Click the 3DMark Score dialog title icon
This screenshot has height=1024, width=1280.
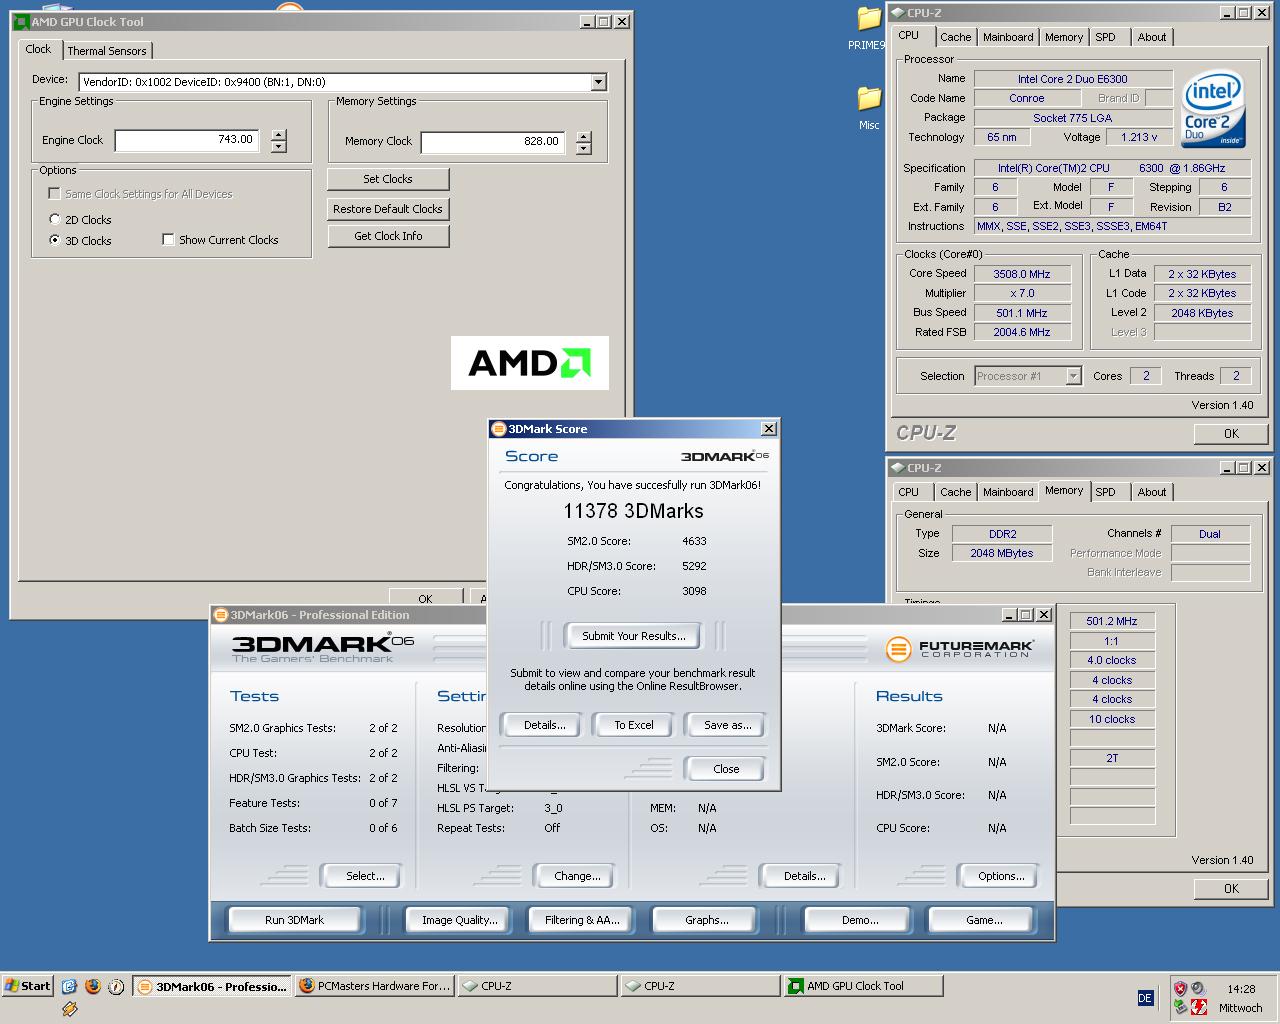[499, 429]
